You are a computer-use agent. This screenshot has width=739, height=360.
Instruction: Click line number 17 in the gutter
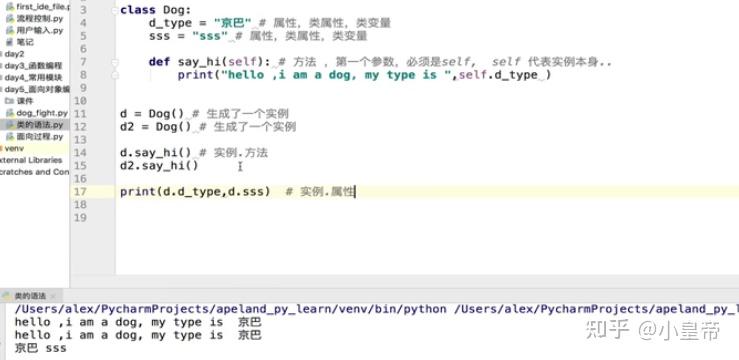coord(81,192)
